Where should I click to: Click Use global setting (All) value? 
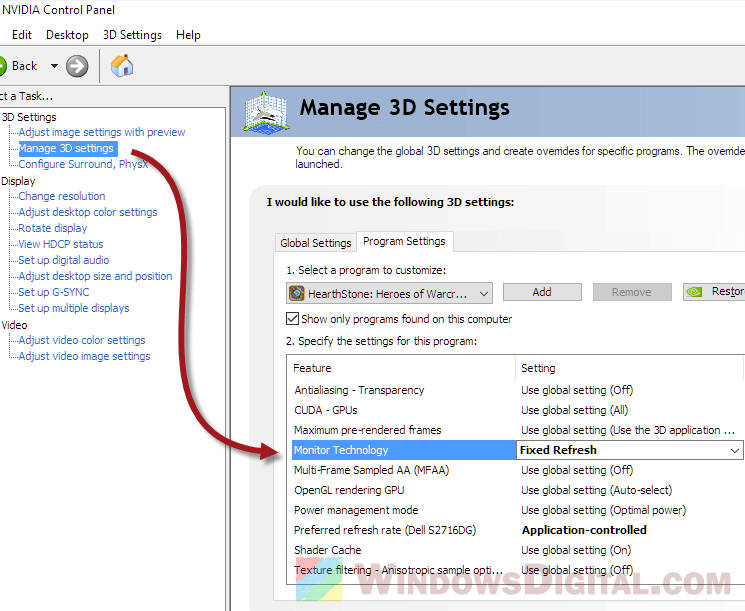[574, 410]
